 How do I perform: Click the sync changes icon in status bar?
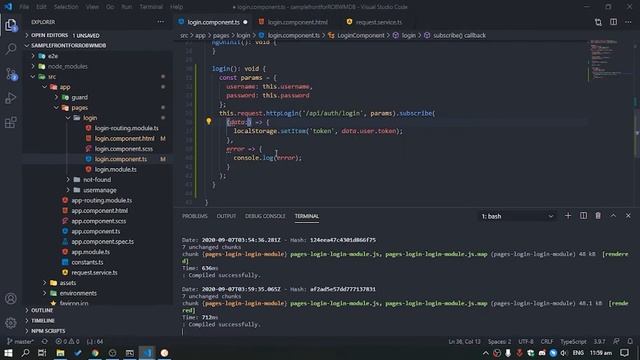(x=44, y=341)
